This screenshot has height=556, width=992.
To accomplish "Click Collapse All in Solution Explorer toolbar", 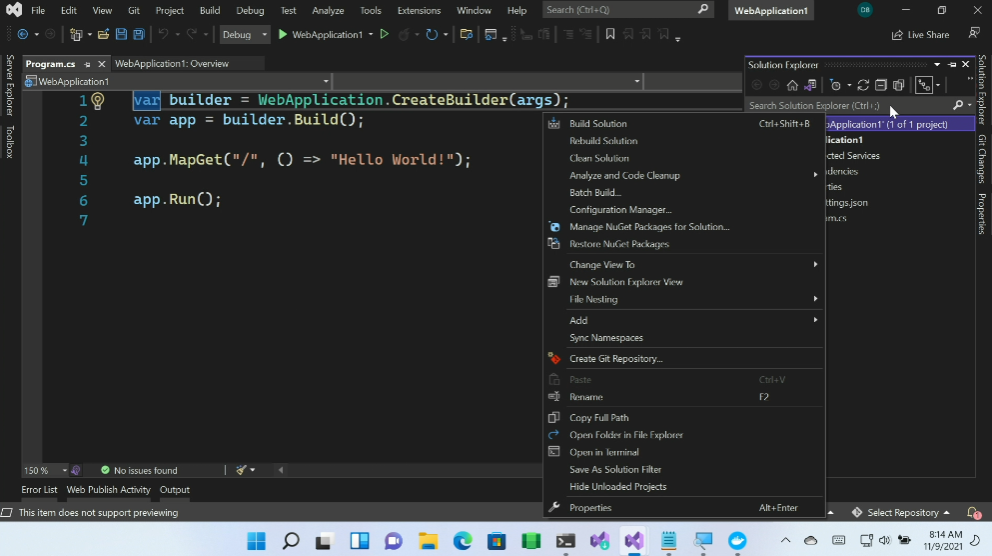I will click(881, 85).
